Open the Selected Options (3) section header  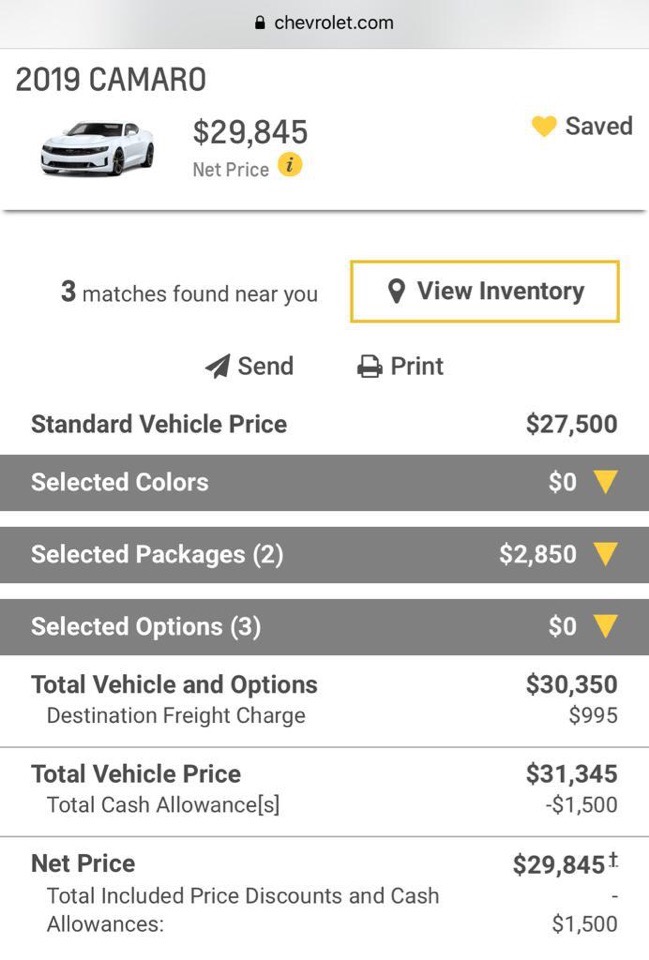(x=324, y=627)
